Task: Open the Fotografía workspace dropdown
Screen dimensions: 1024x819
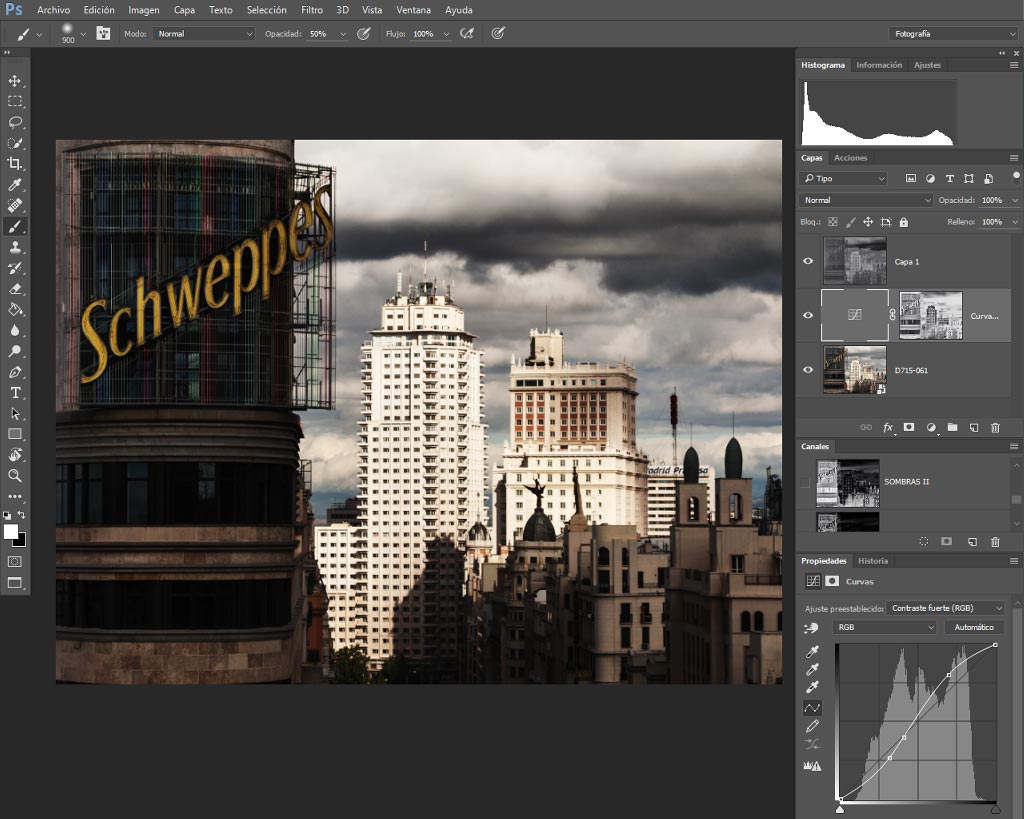Action: pos(953,34)
